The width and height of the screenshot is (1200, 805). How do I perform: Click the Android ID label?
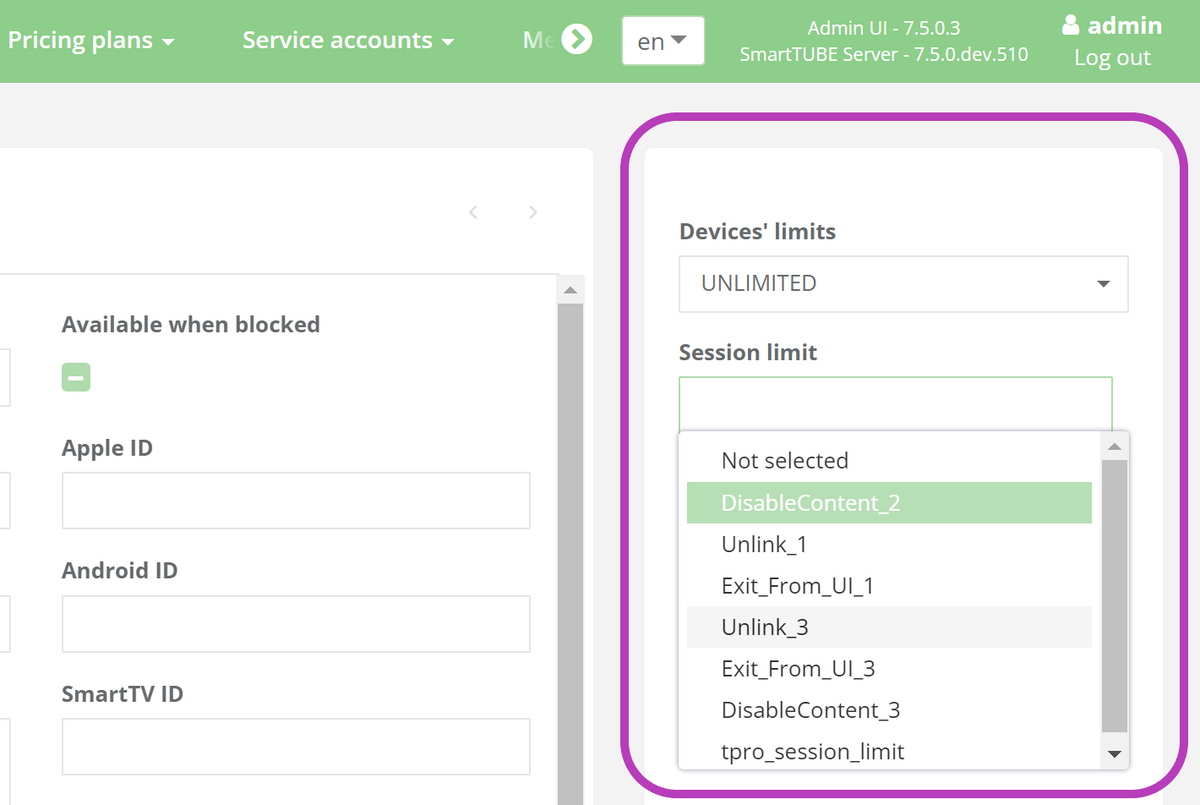tap(120, 571)
